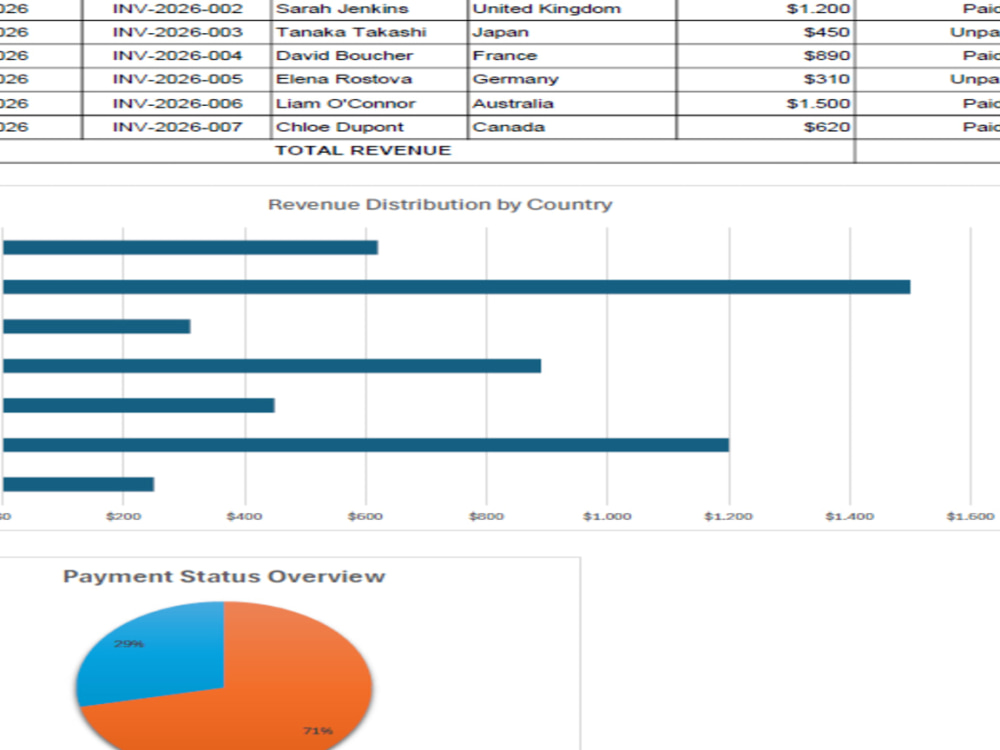Click the $1.500 amount cell
This screenshot has width=1000, height=750.
pyautogui.click(x=765, y=103)
